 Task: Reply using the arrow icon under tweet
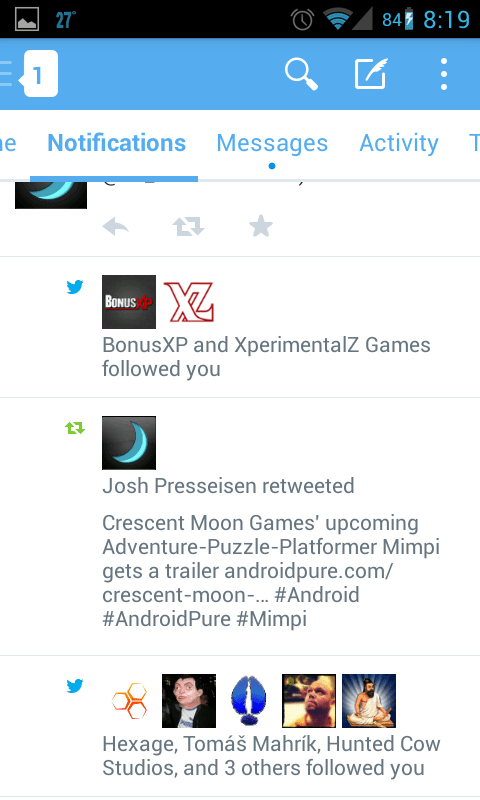click(115, 226)
